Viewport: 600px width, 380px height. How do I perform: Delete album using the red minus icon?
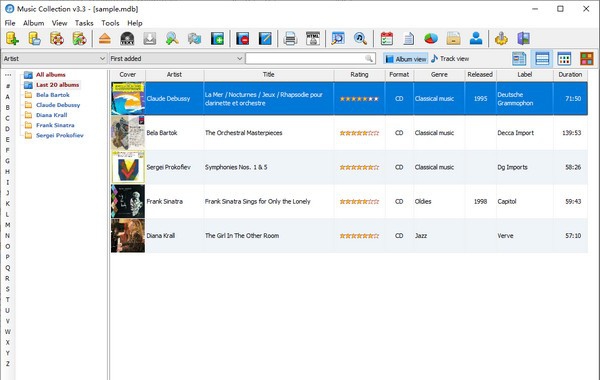coord(243,39)
